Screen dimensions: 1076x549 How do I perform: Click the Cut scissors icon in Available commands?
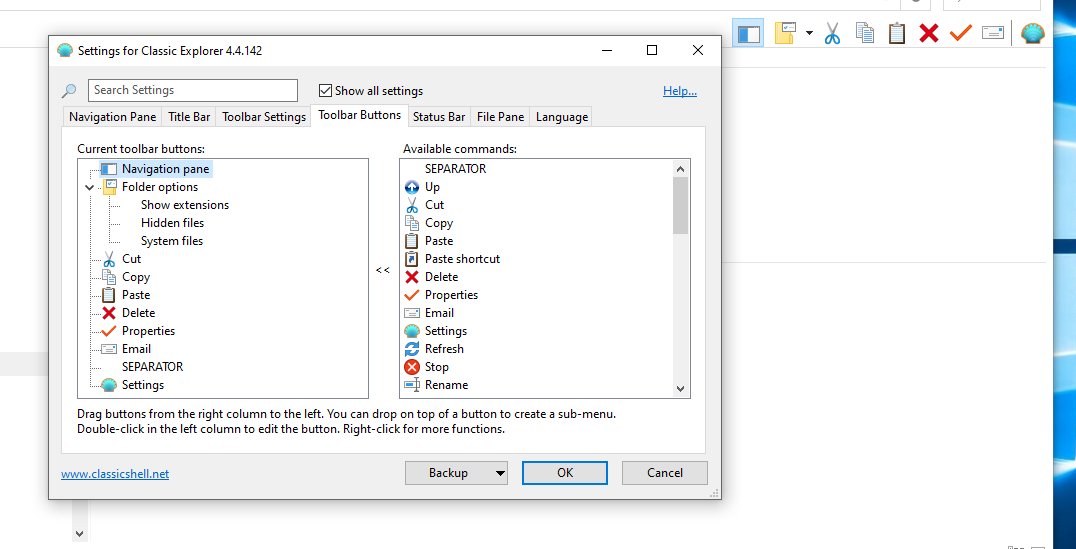(412, 205)
